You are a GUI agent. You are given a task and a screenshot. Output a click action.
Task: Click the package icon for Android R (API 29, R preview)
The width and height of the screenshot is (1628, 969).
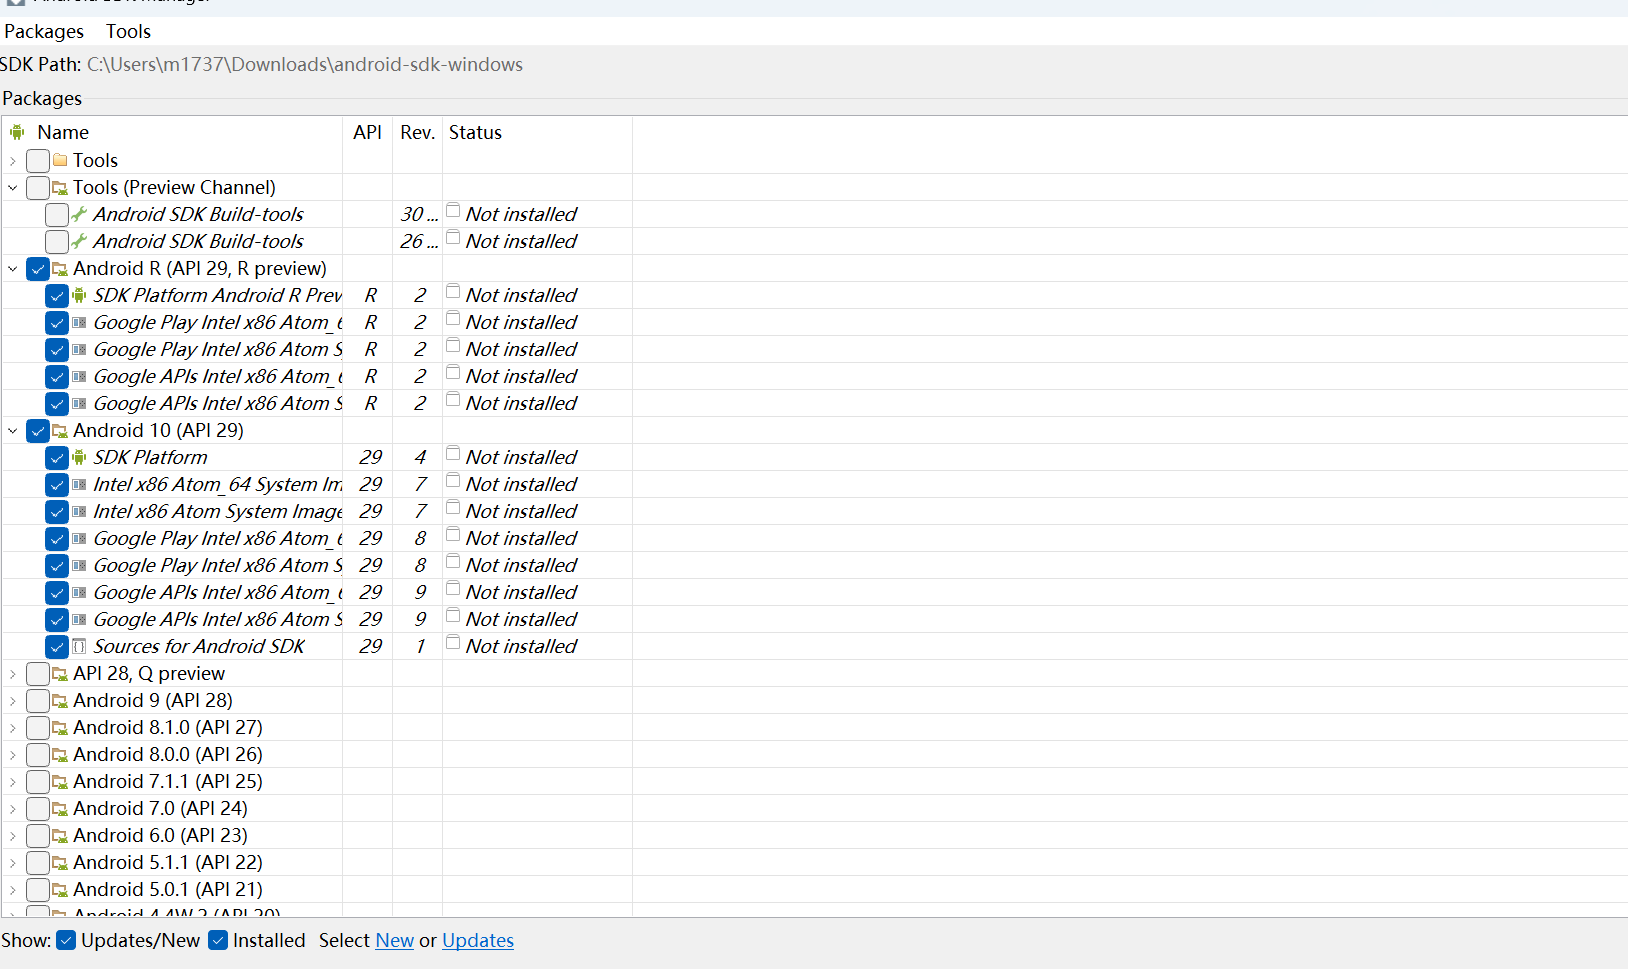pos(60,269)
